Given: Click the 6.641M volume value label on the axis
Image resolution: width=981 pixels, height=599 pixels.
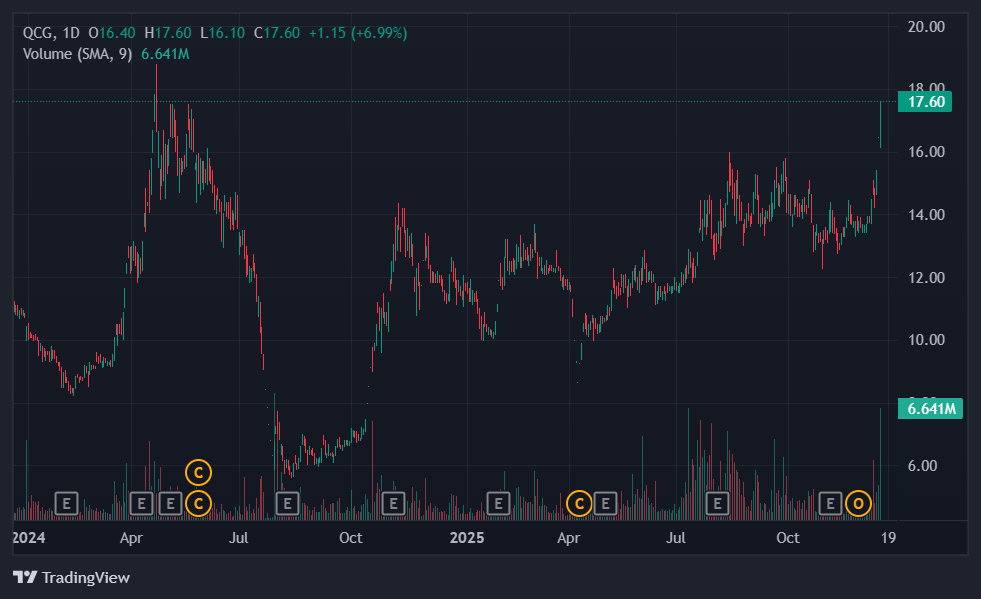Looking at the screenshot, I should point(929,408).
